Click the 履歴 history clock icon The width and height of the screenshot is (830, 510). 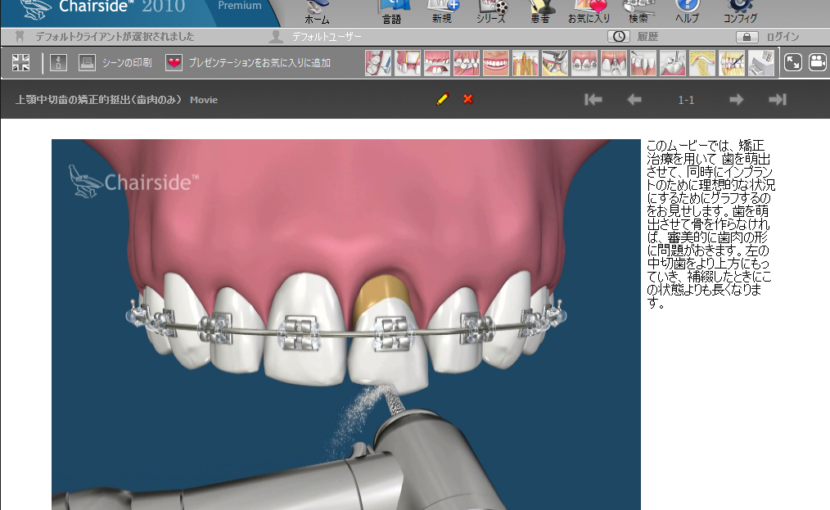pos(618,37)
